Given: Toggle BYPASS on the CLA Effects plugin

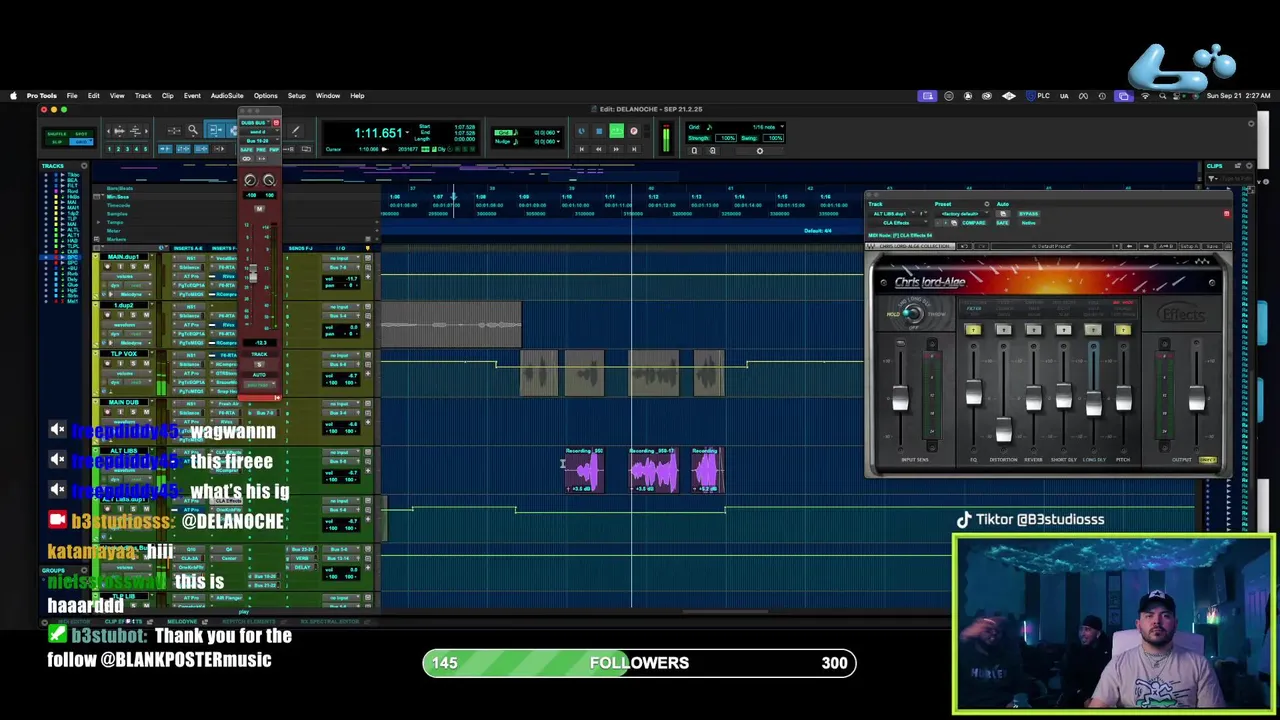Looking at the screenshot, I should point(1029,213).
